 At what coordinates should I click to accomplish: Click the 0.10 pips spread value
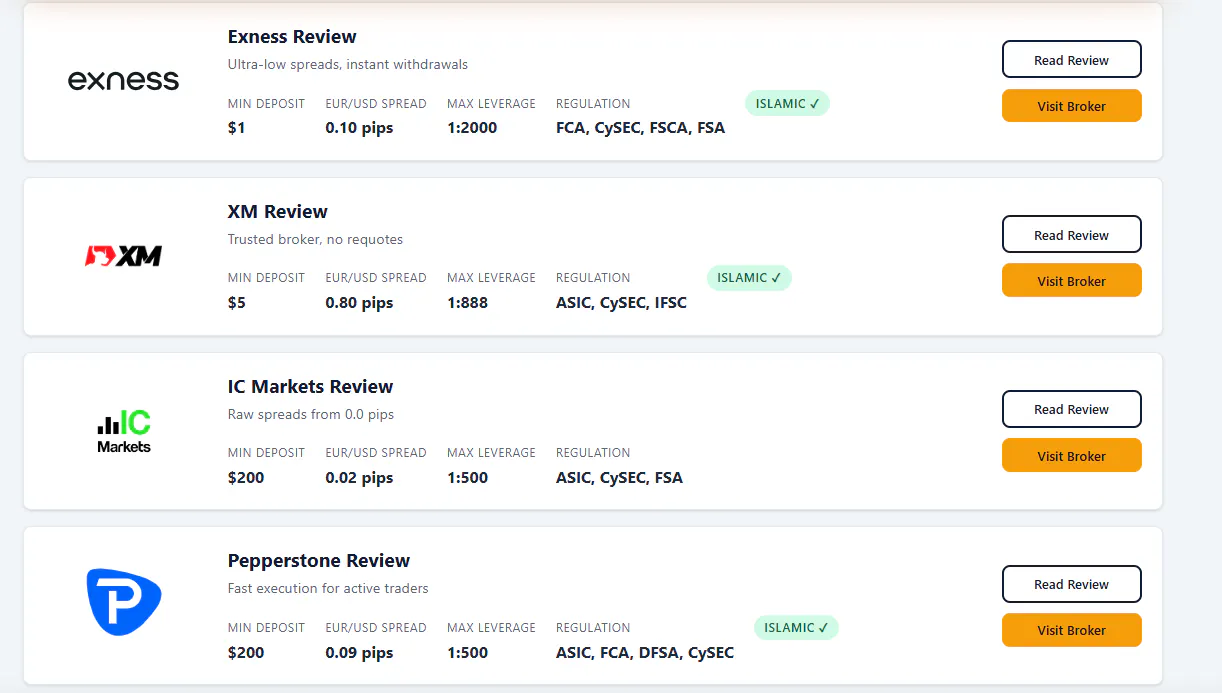click(359, 128)
